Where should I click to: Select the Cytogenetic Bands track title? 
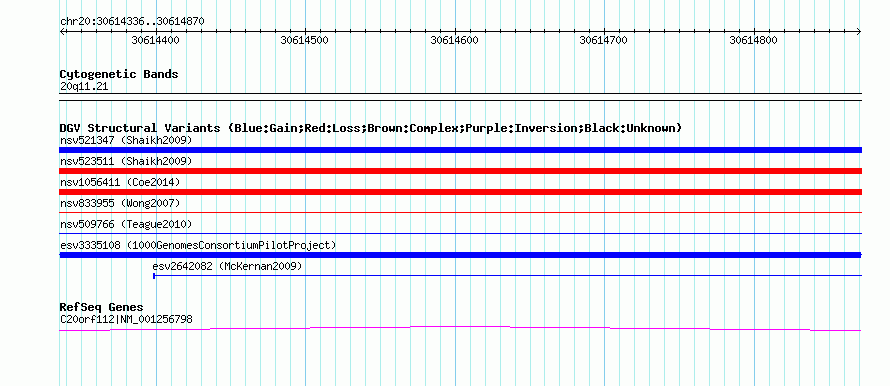point(119,74)
